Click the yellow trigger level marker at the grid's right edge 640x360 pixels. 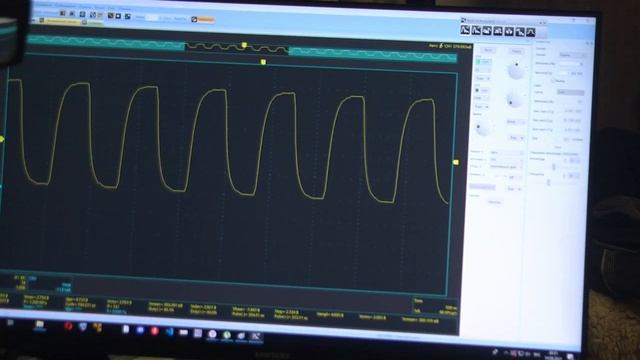click(456, 162)
